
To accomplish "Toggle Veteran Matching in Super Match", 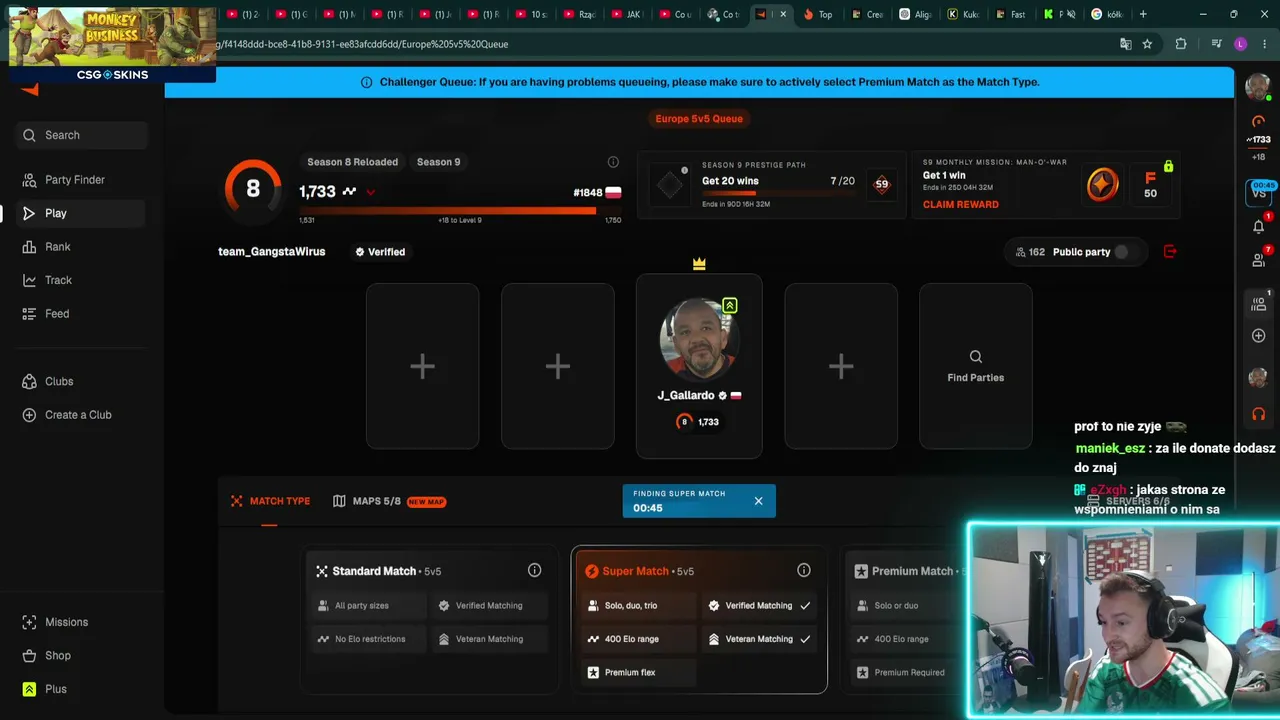I will coord(759,639).
